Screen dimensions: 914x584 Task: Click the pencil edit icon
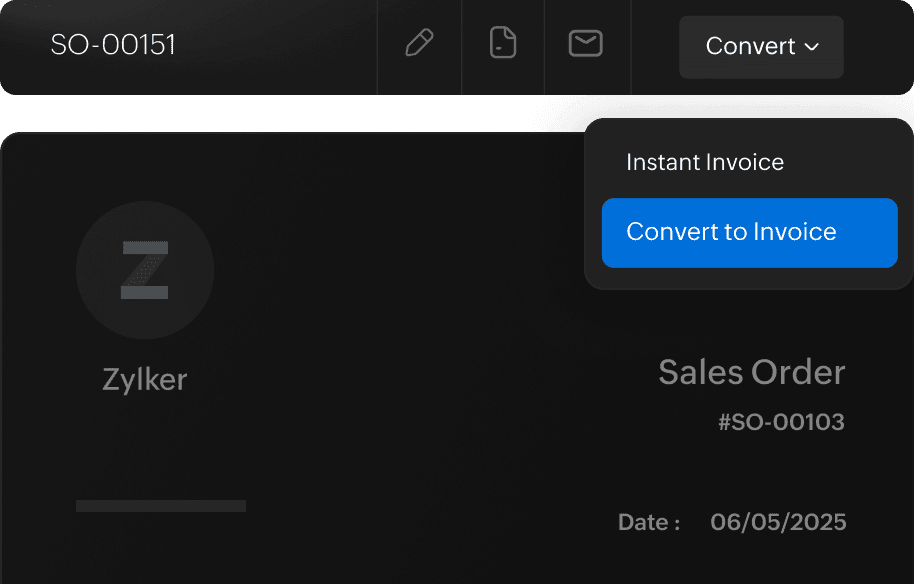click(x=419, y=44)
